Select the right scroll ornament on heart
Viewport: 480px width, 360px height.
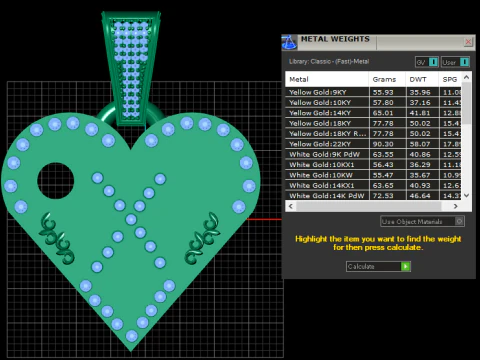point(203,238)
